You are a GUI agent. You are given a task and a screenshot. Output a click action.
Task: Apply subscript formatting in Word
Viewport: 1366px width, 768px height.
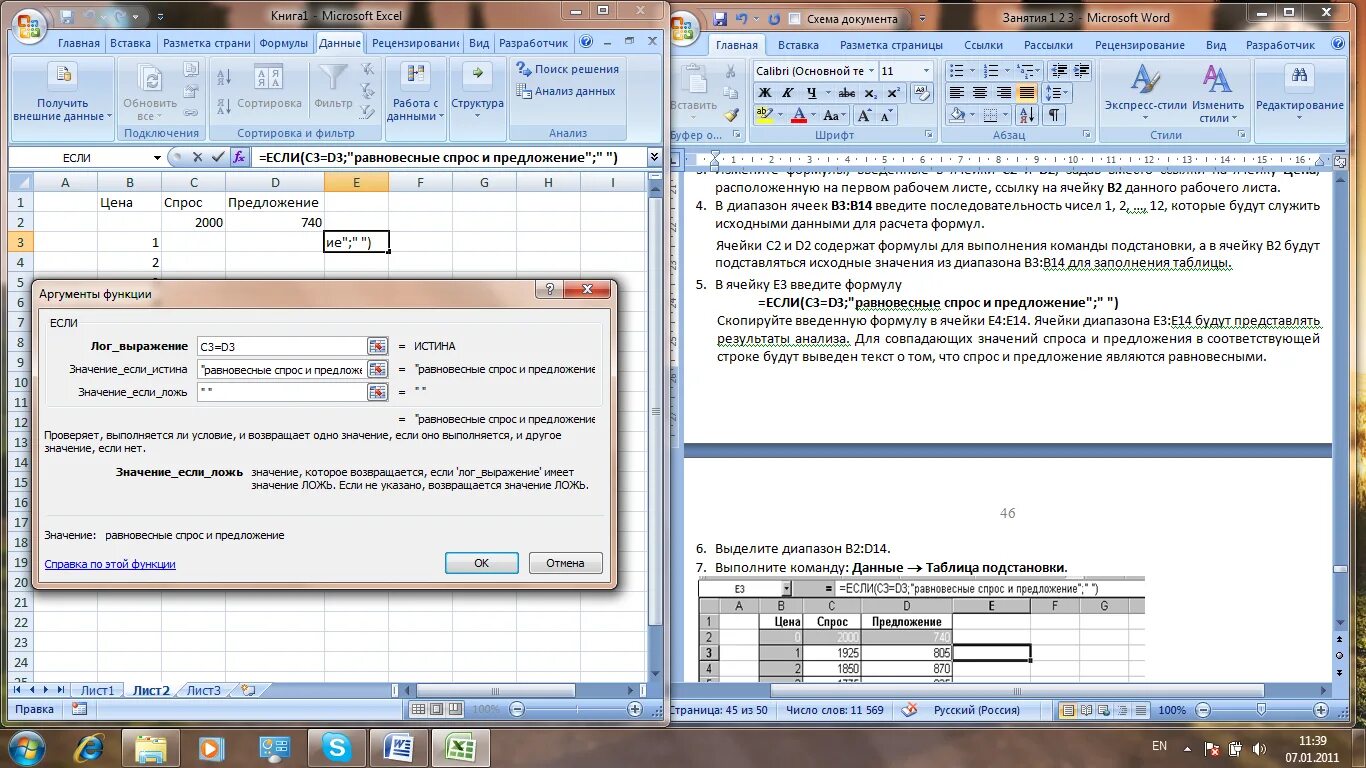click(x=870, y=93)
